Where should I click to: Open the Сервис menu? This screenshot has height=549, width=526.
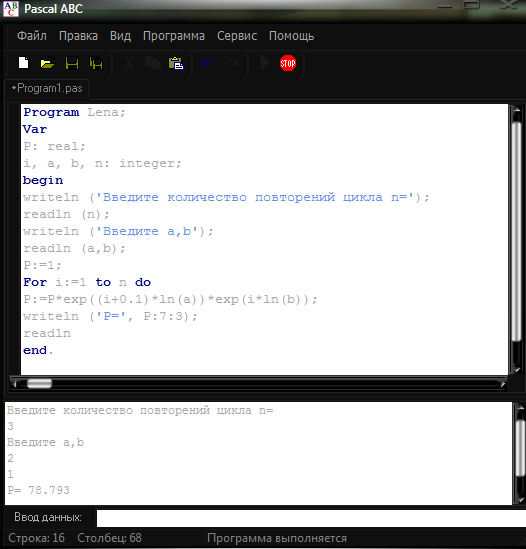tap(237, 36)
